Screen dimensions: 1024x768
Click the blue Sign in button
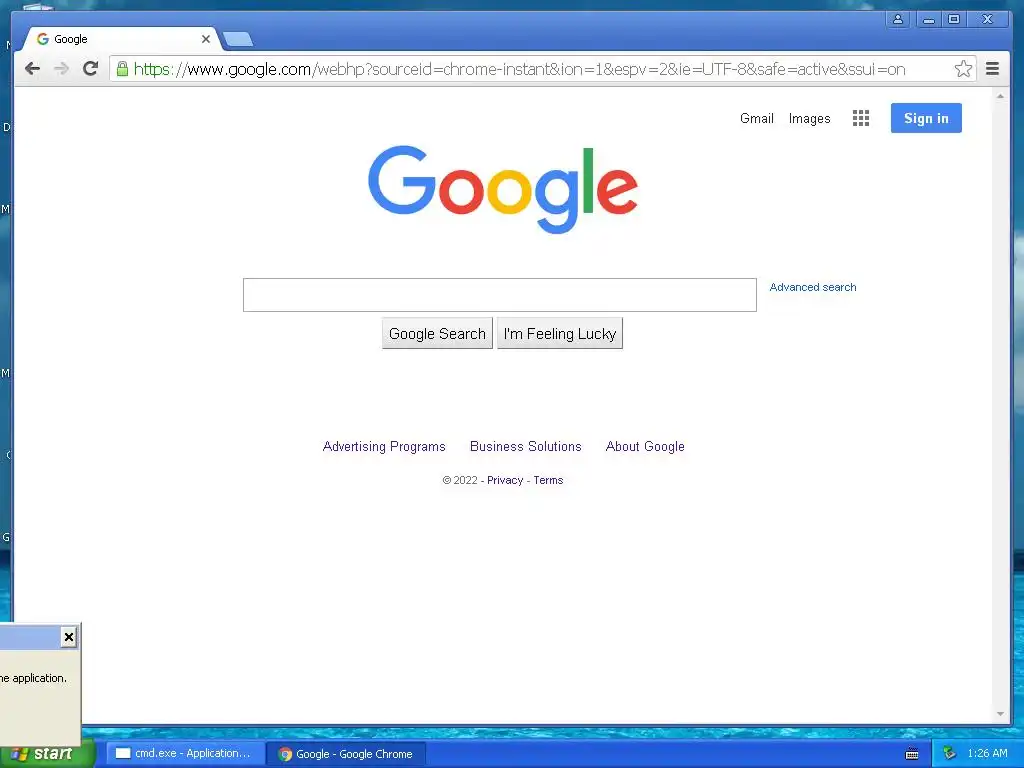[x=926, y=118]
